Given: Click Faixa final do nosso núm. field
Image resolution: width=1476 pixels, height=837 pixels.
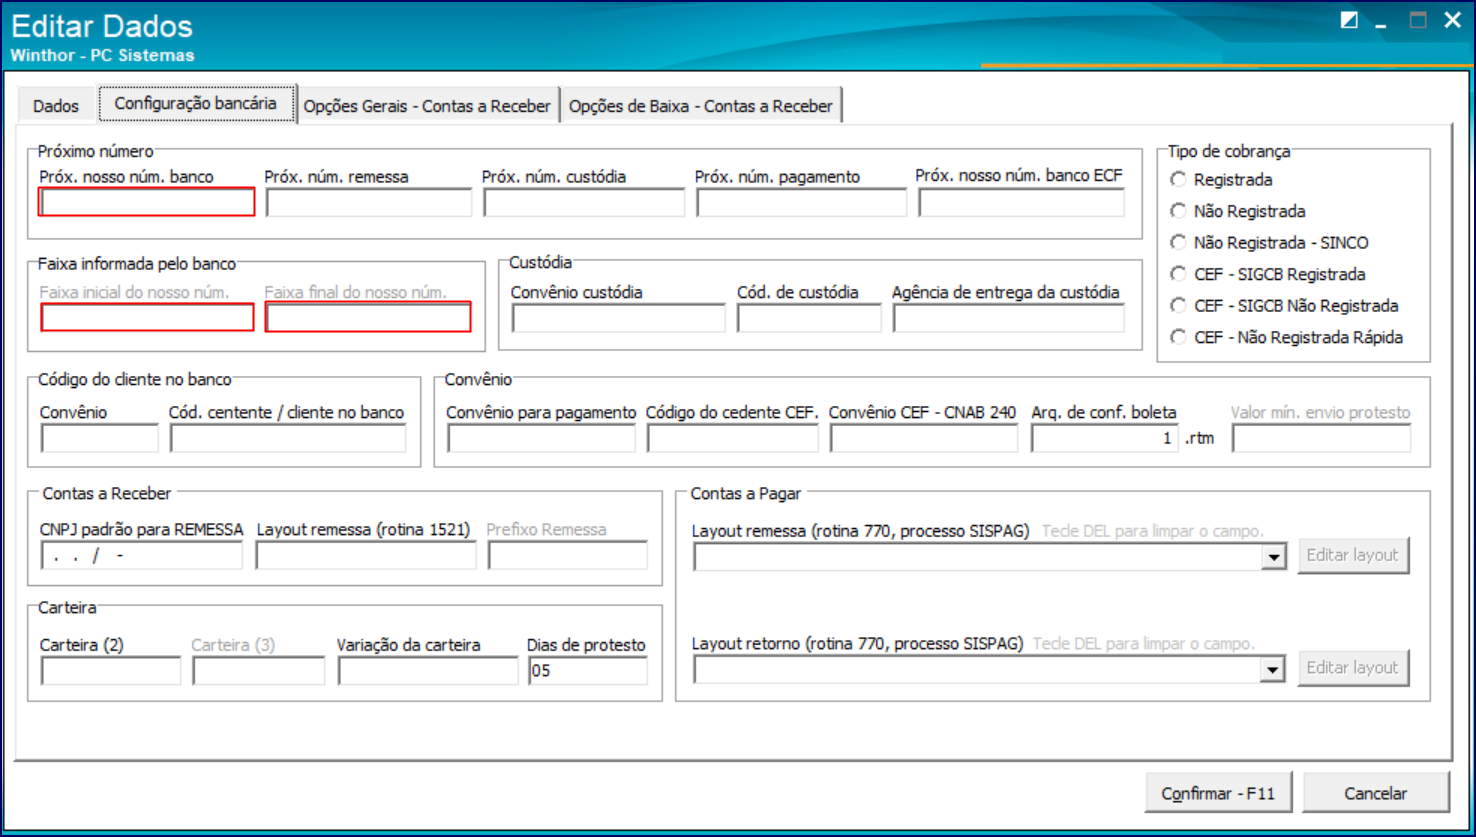Looking at the screenshot, I should coord(368,318).
